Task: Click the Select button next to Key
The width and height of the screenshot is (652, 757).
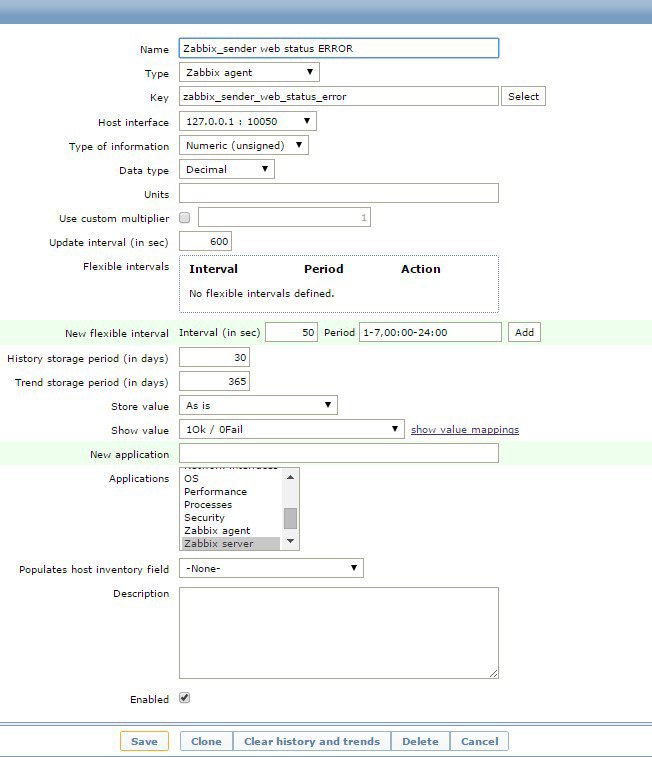Action: coord(523,96)
